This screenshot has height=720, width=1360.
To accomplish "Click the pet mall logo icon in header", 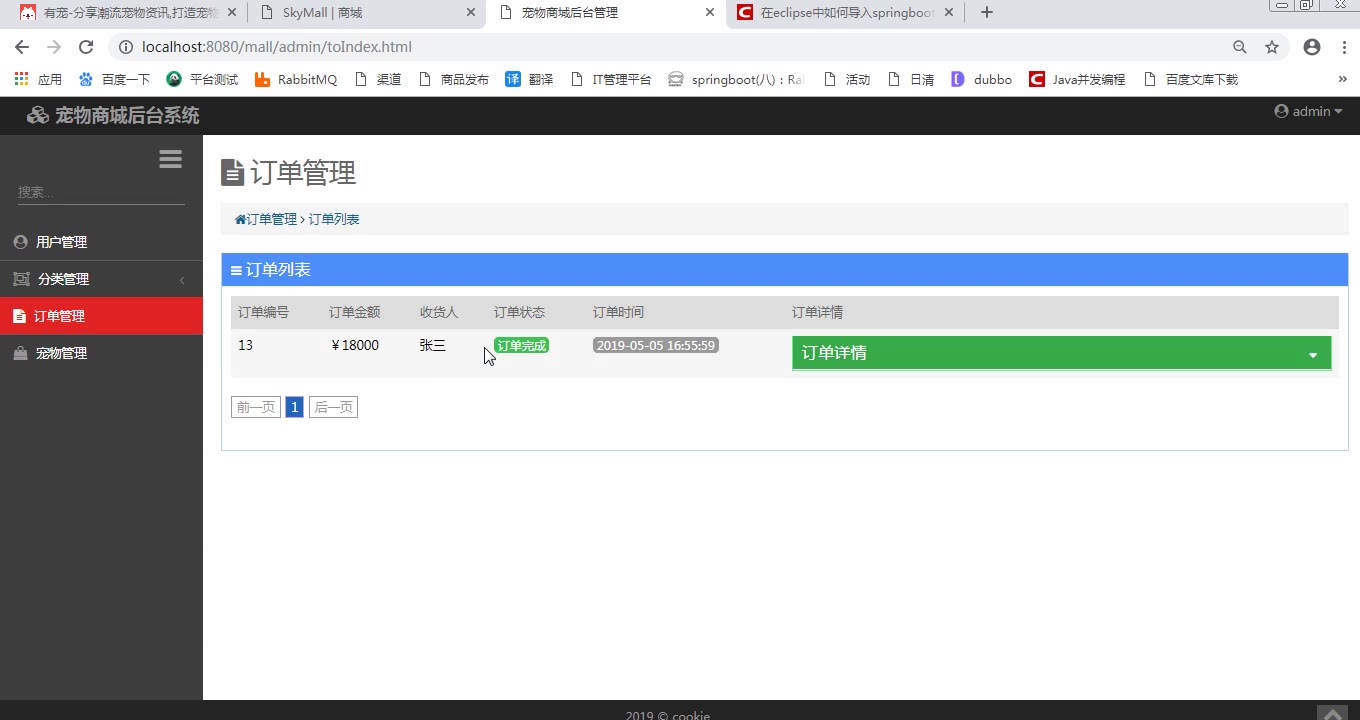I will pos(38,115).
